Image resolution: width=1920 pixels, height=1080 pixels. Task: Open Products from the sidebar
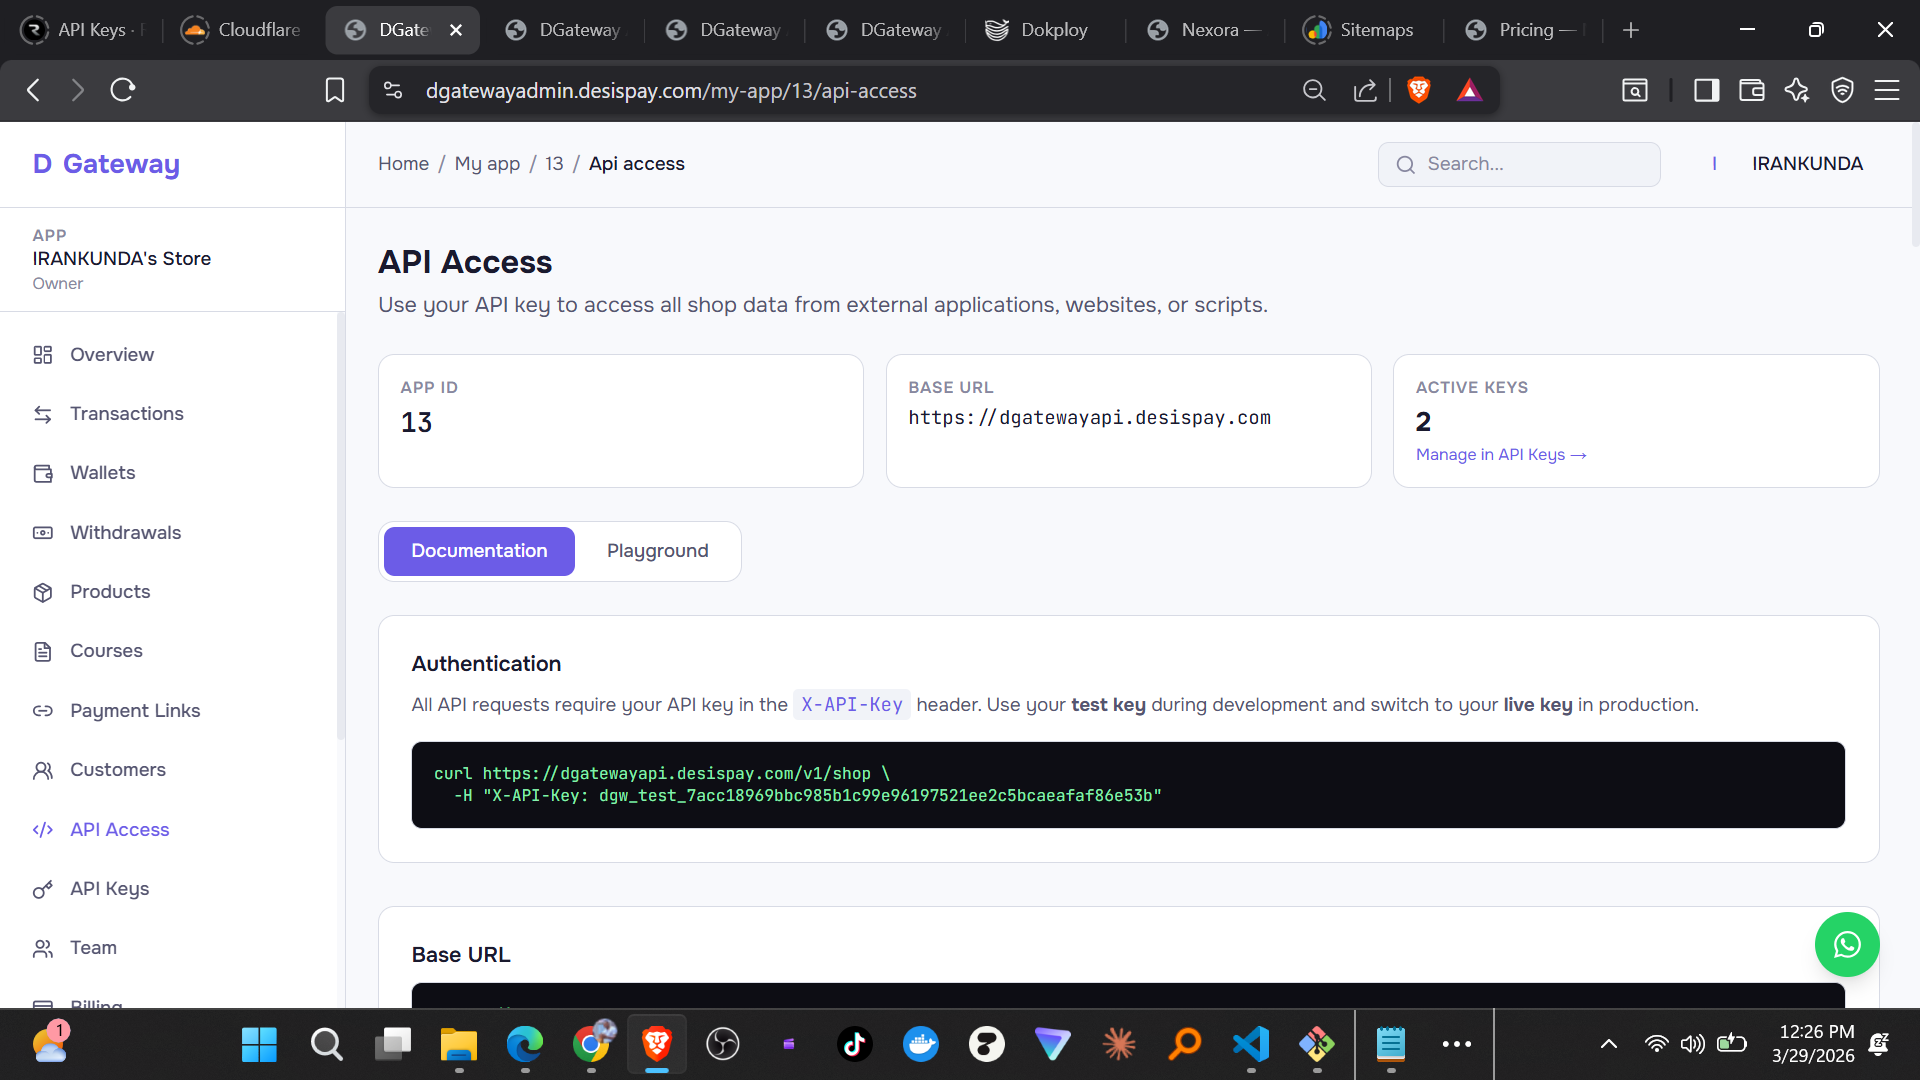click(x=110, y=591)
